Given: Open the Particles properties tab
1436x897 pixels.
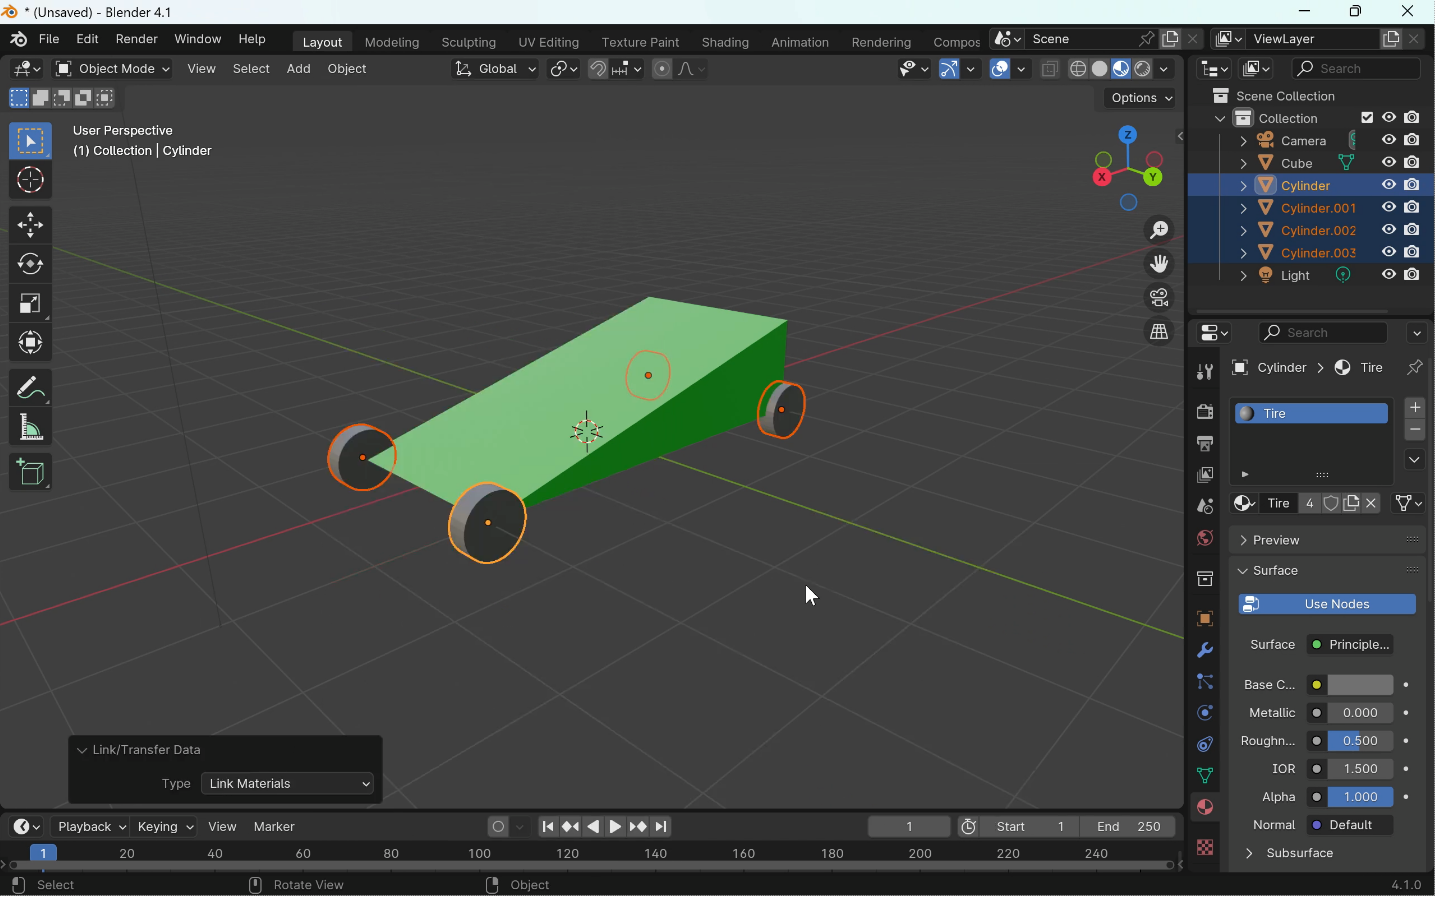Looking at the screenshot, I should tap(1206, 683).
